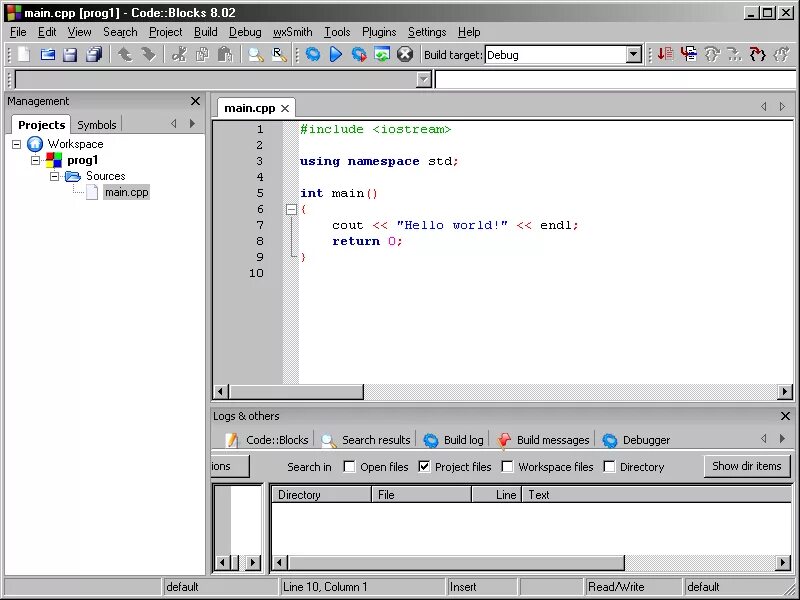Image resolution: width=800 pixels, height=600 pixels.
Task: Collapse the Sources folder node
Action: click(55, 177)
